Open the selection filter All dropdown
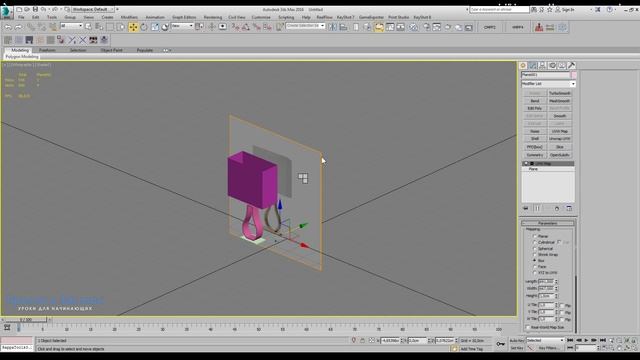This screenshot has width=640, height=360. 71,26
